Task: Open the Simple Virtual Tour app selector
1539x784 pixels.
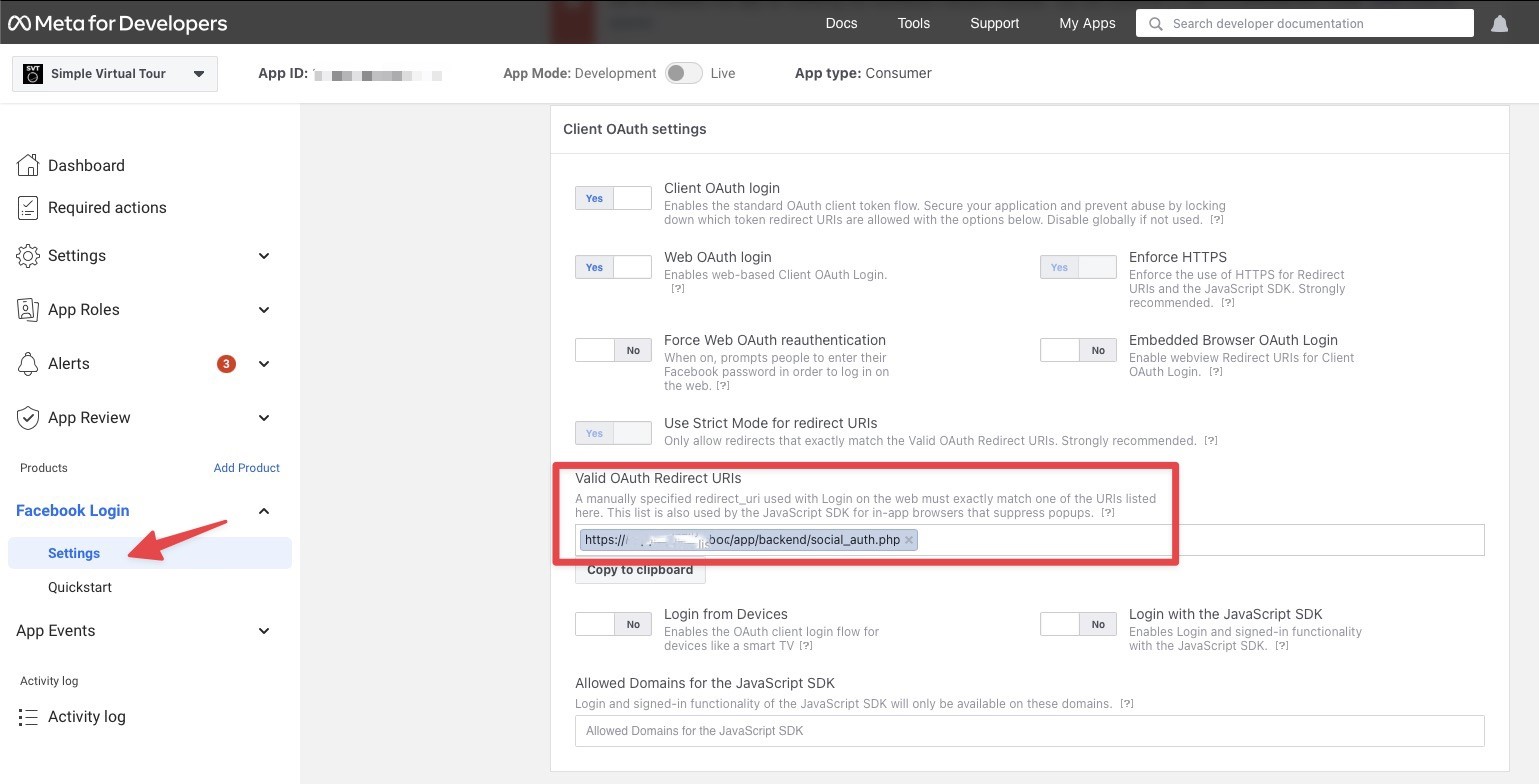Action: click(x=113, y=73)
